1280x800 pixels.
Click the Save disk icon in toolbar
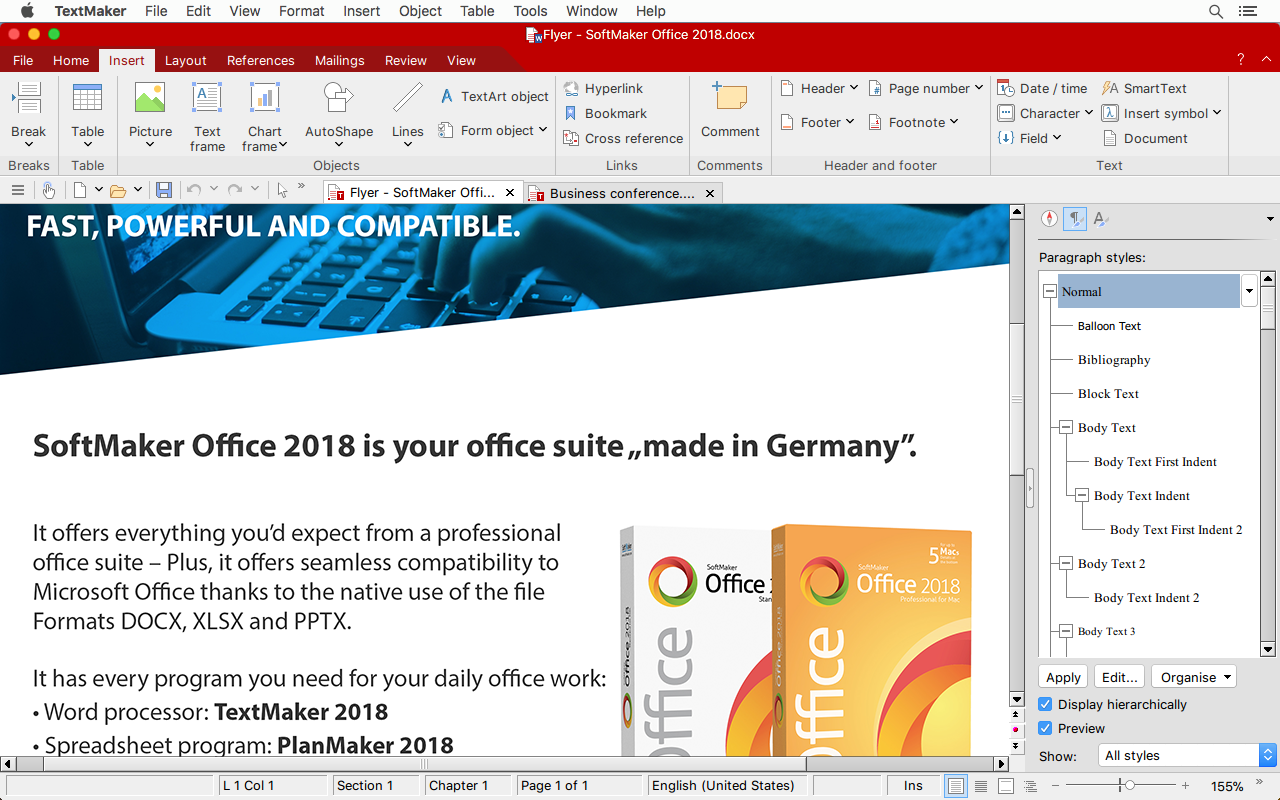point(164,190)
